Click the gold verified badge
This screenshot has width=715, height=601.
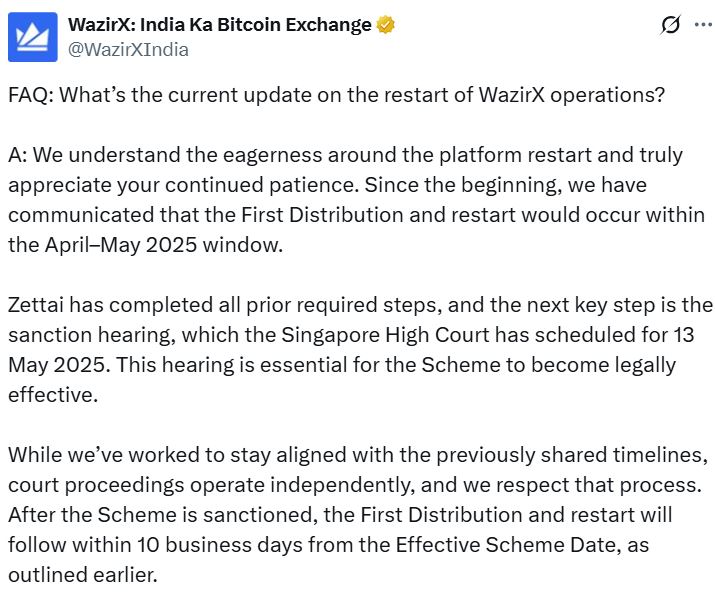tap(385, 25)
